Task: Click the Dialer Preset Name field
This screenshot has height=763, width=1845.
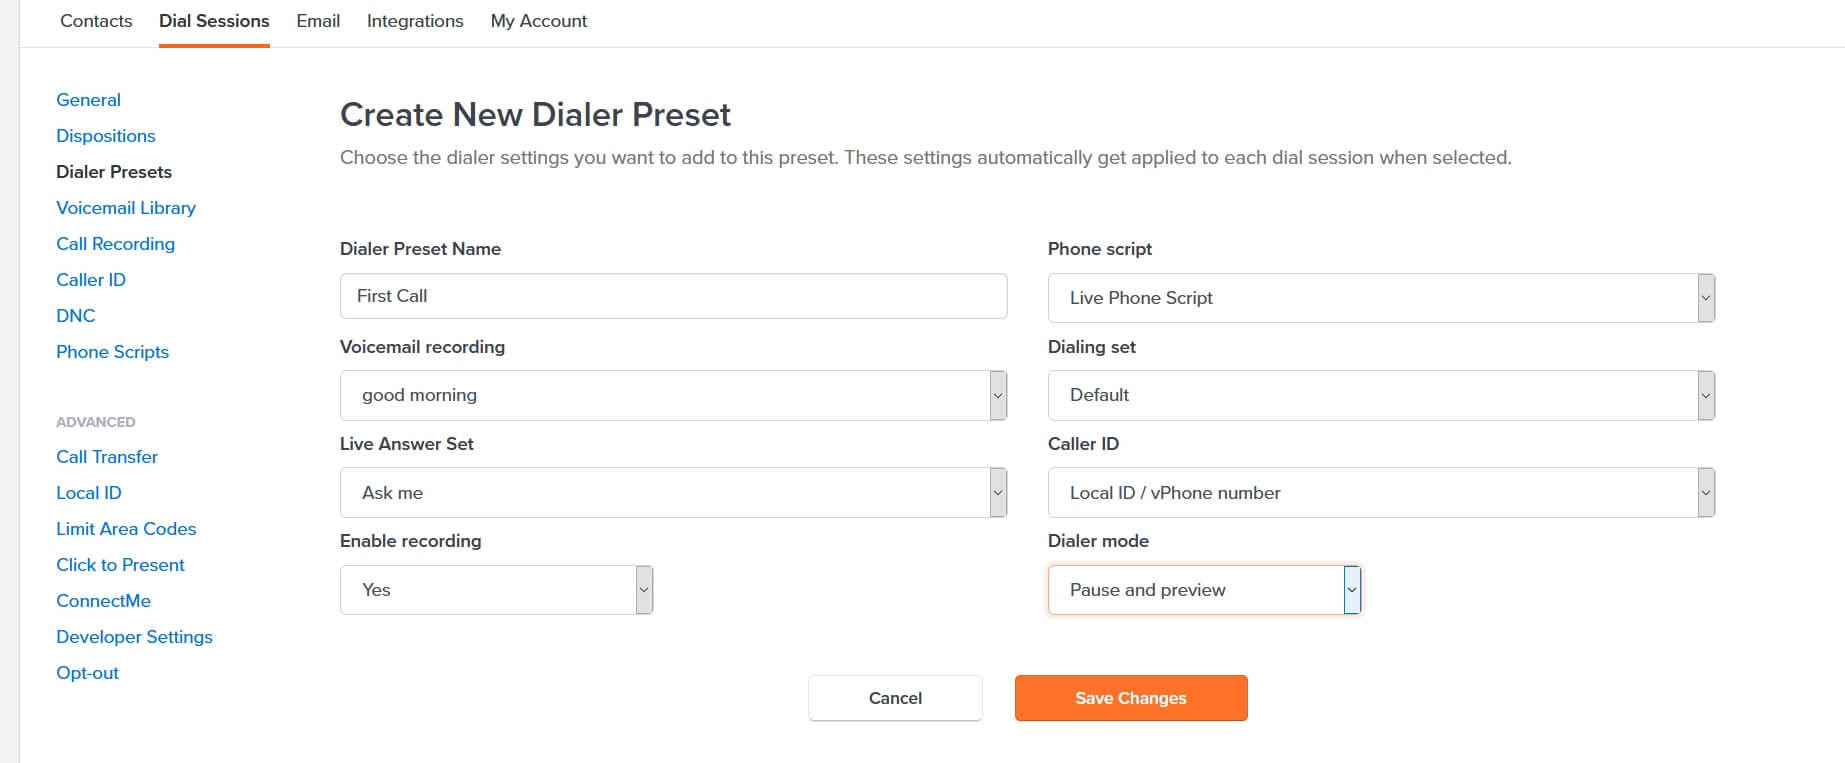Action: 673,296
